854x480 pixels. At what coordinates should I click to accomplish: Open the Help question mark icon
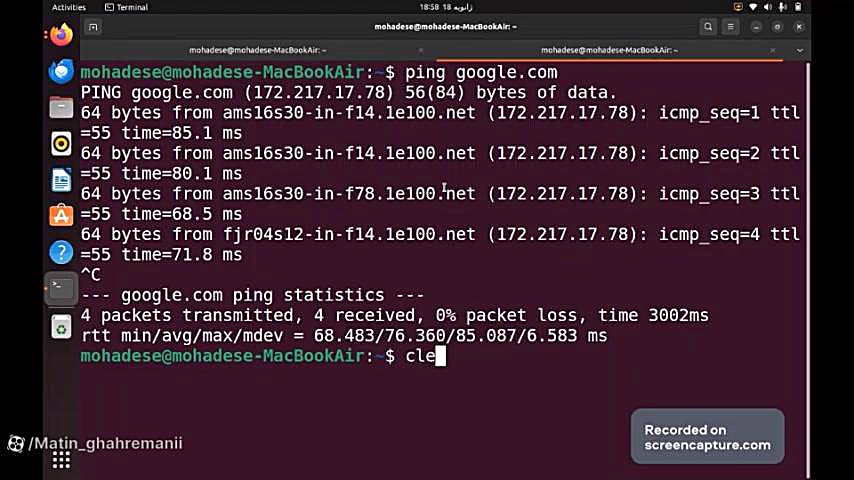61,252
